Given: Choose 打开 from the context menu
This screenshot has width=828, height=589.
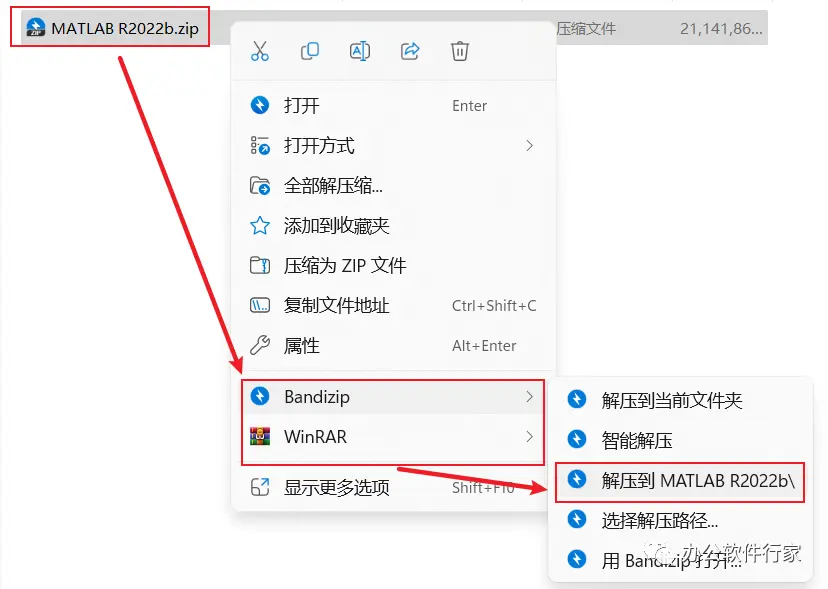Looking at the screenshot, I should tap(393, 105).
